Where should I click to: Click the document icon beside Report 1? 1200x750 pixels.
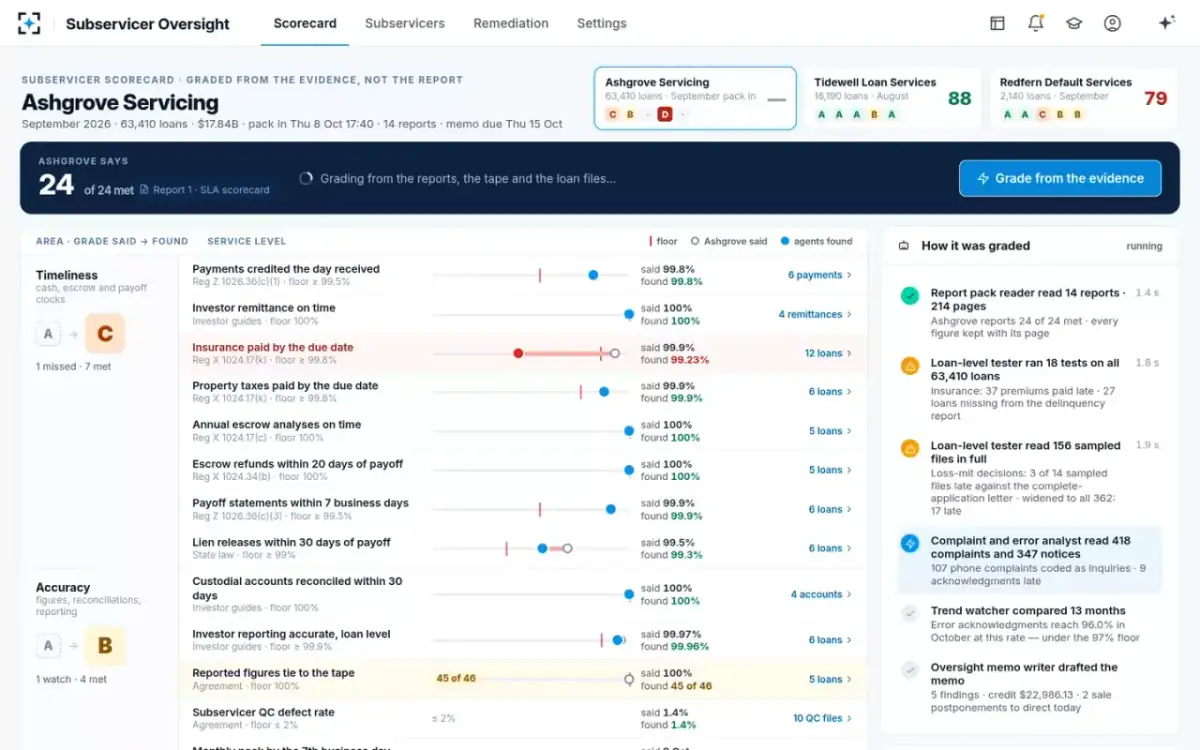(144, 190)
